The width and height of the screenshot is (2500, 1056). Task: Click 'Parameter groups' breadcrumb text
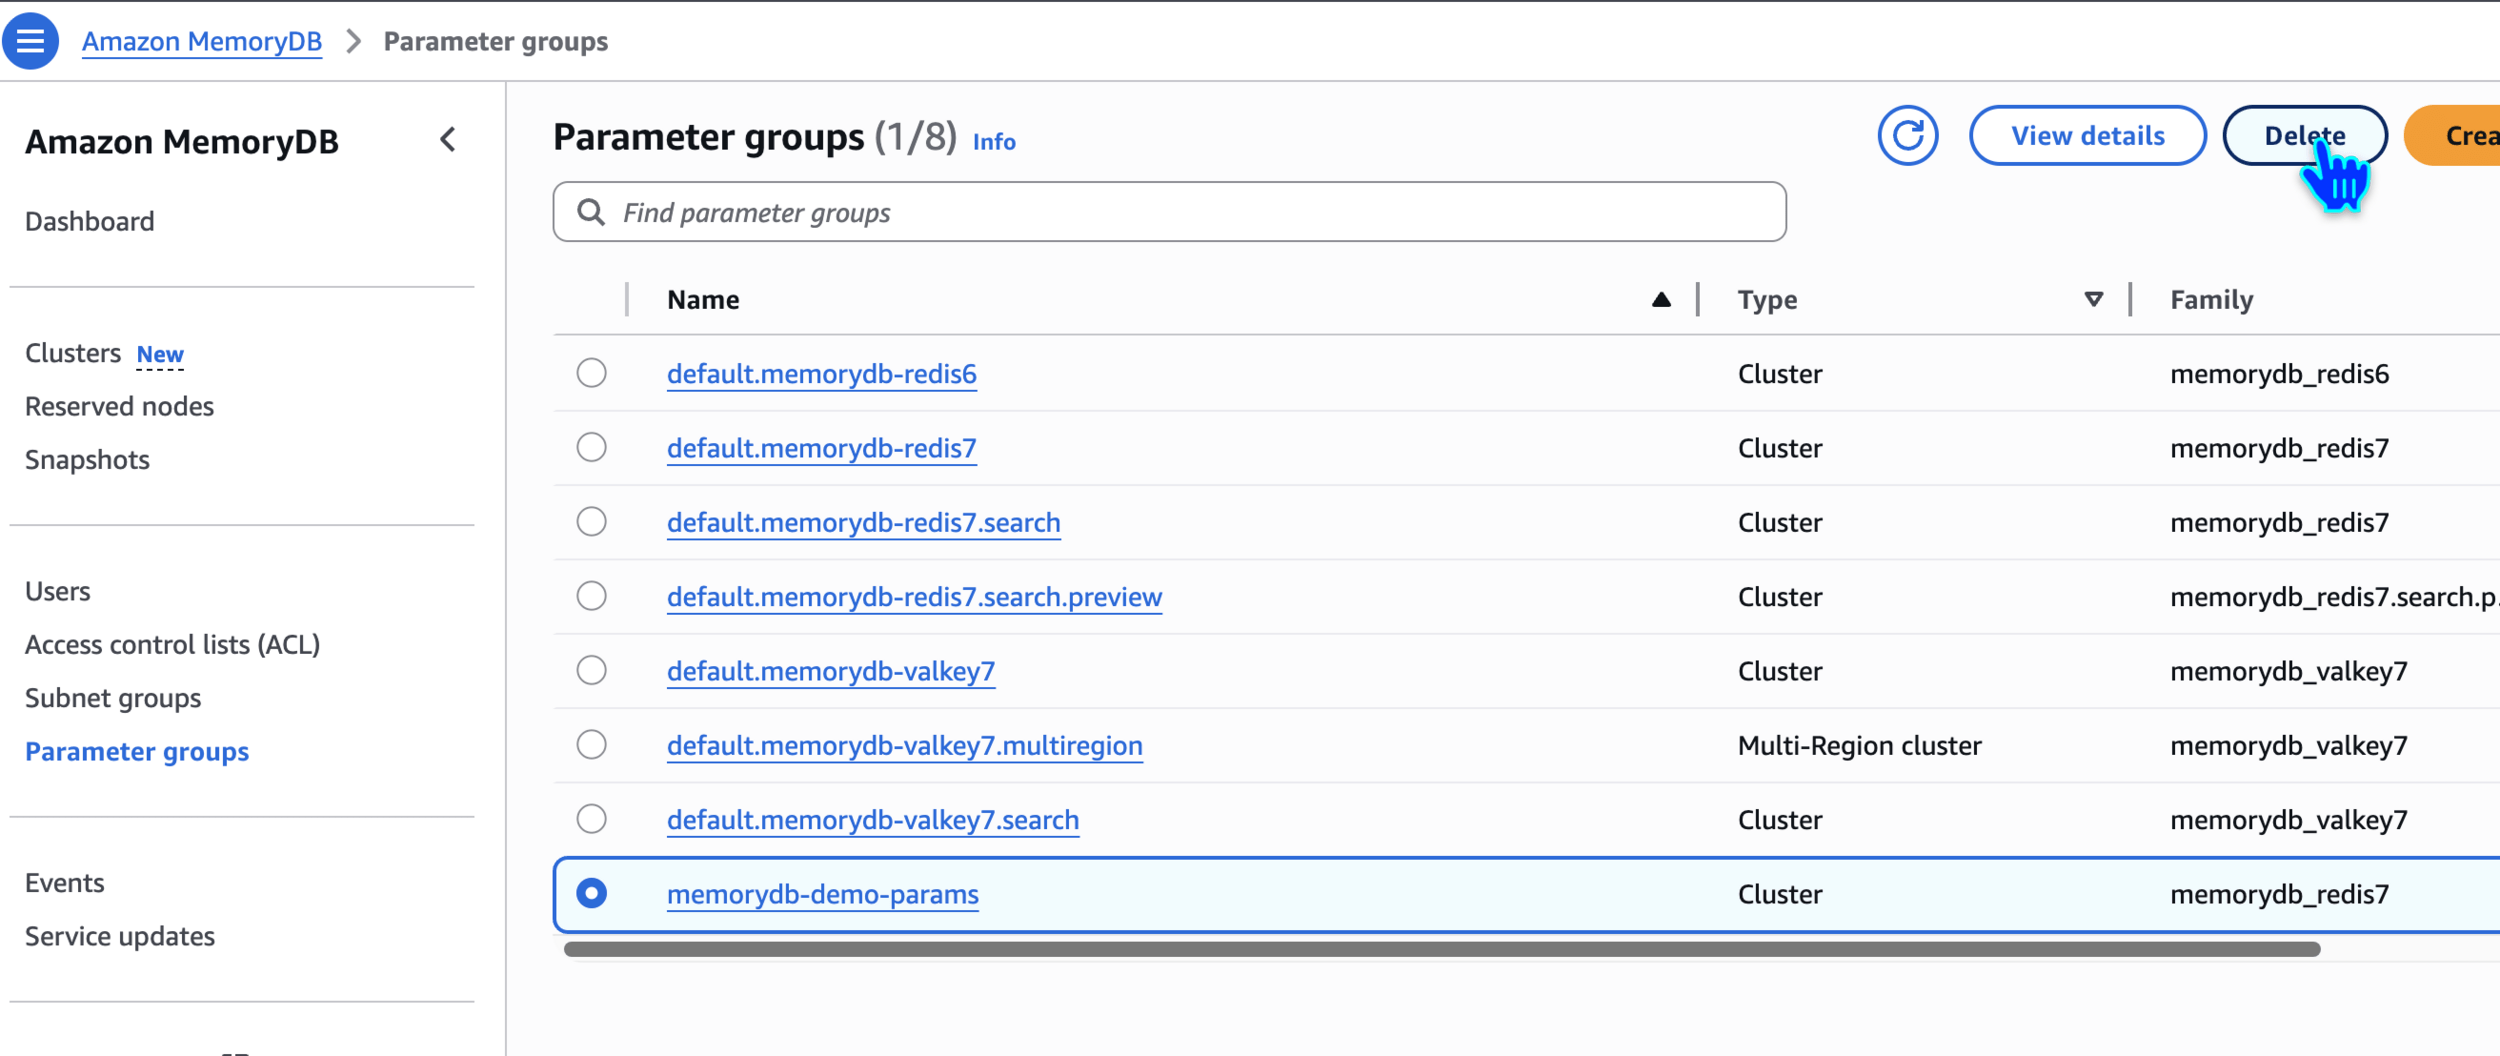tap(496, 42)
